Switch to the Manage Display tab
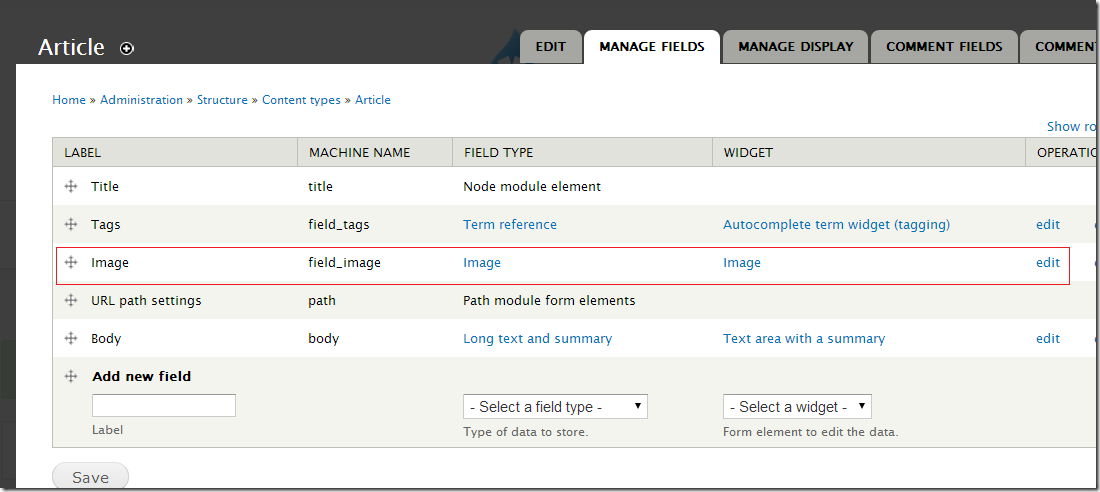 795,47
